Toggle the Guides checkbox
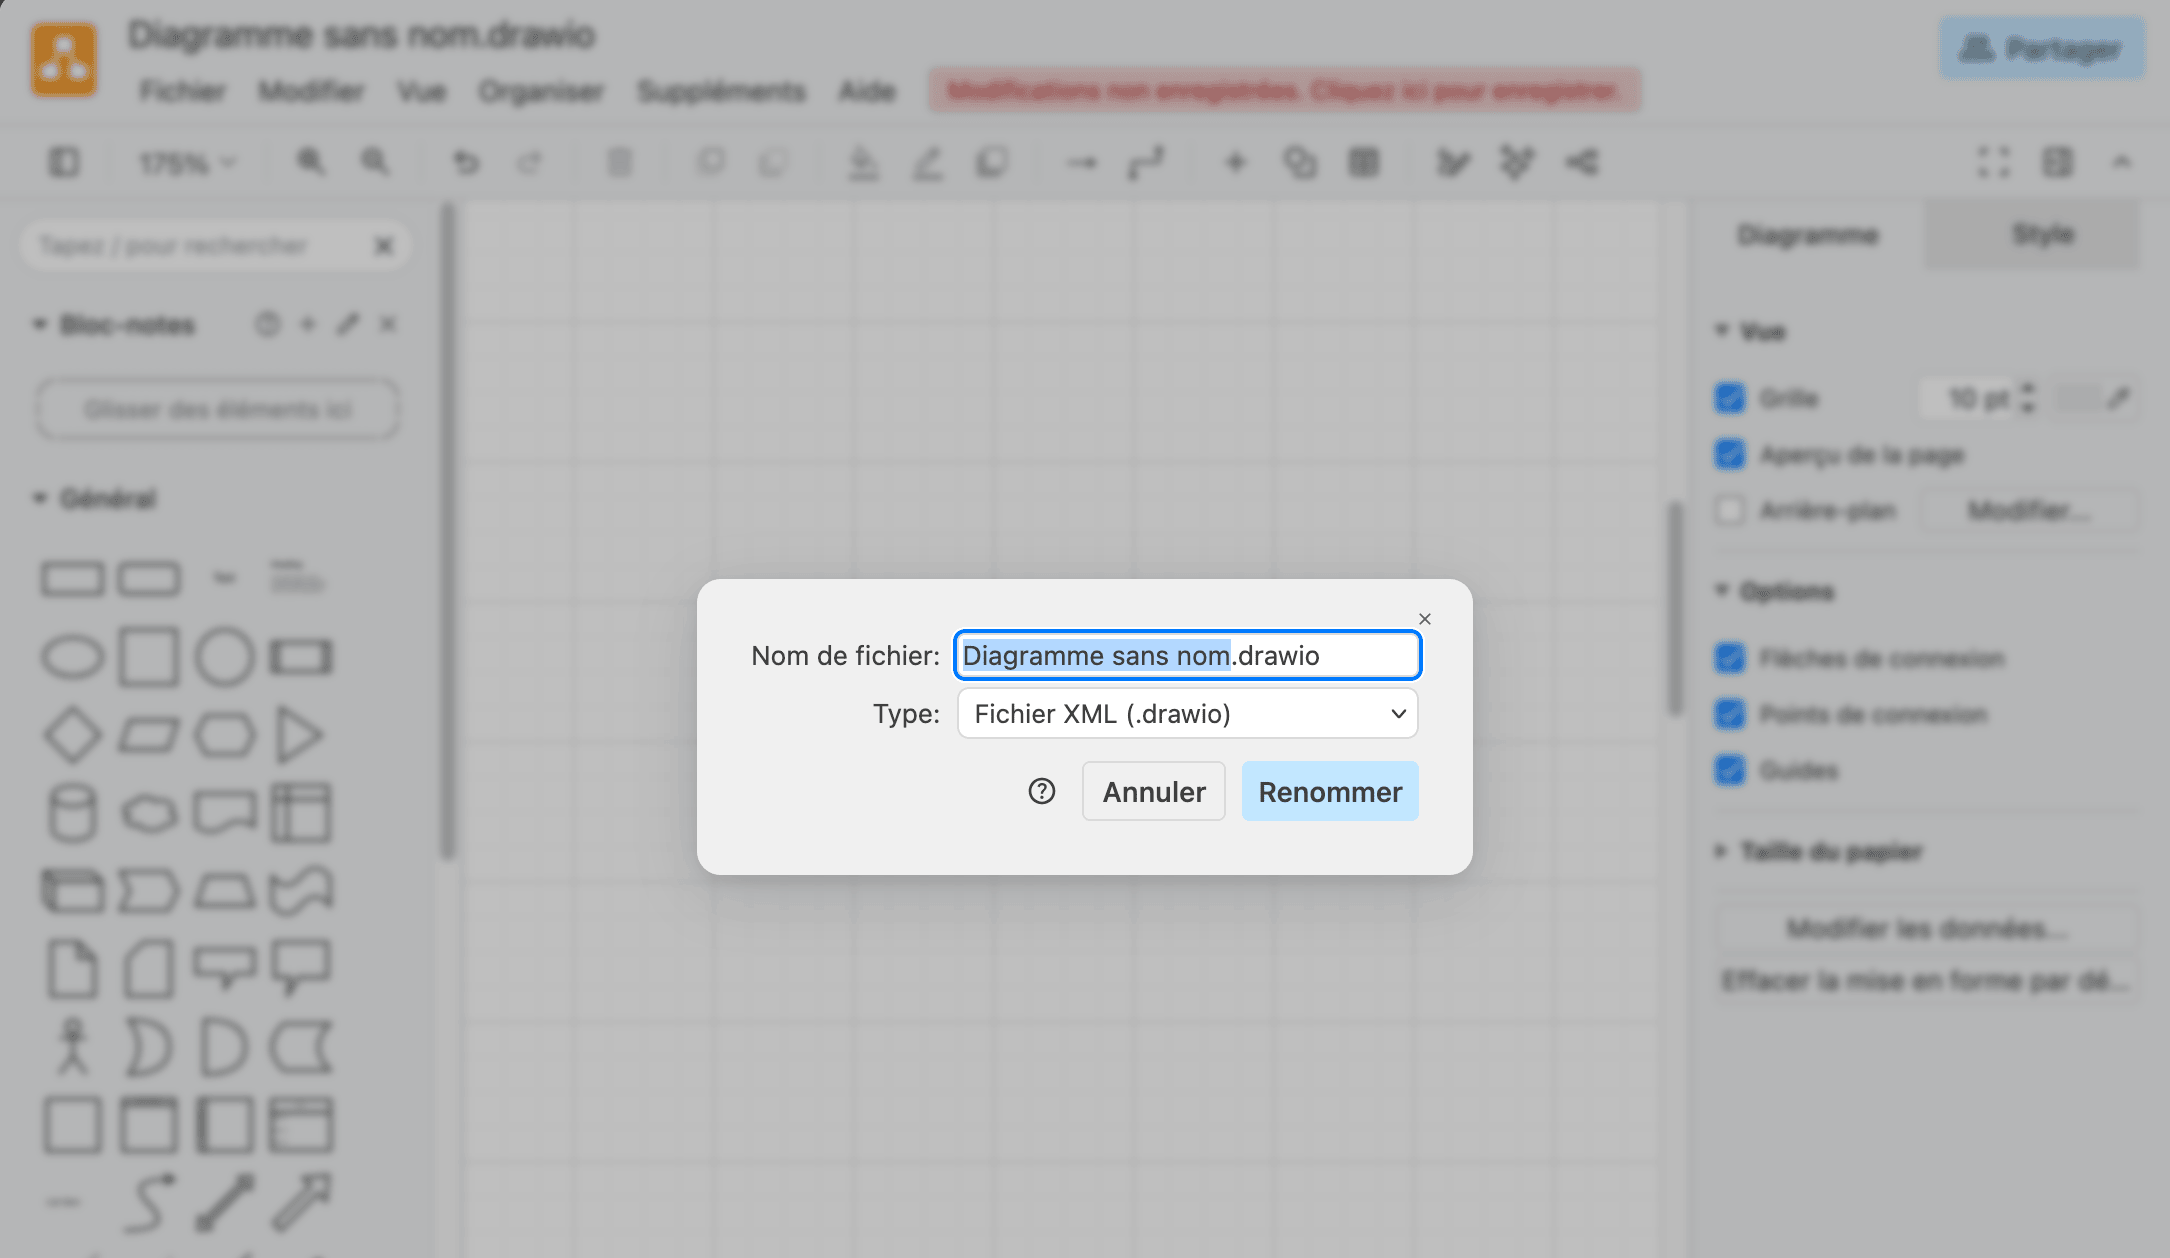 (1729, 770)
